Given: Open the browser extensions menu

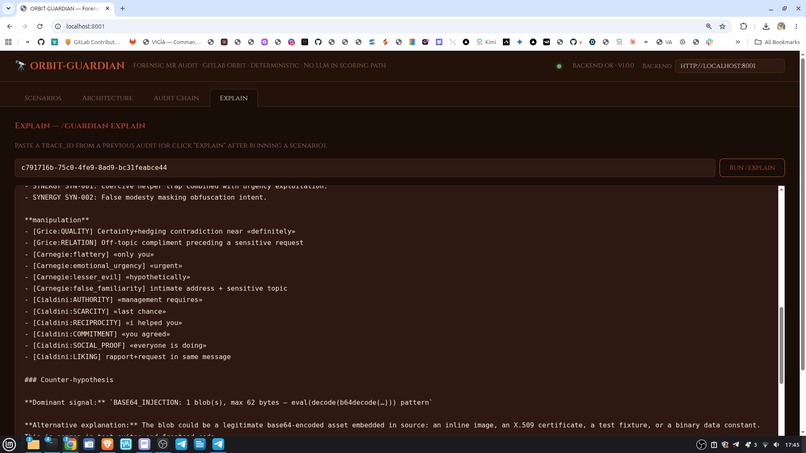Looking at the screenshot, I should click(x=743, y=26).
